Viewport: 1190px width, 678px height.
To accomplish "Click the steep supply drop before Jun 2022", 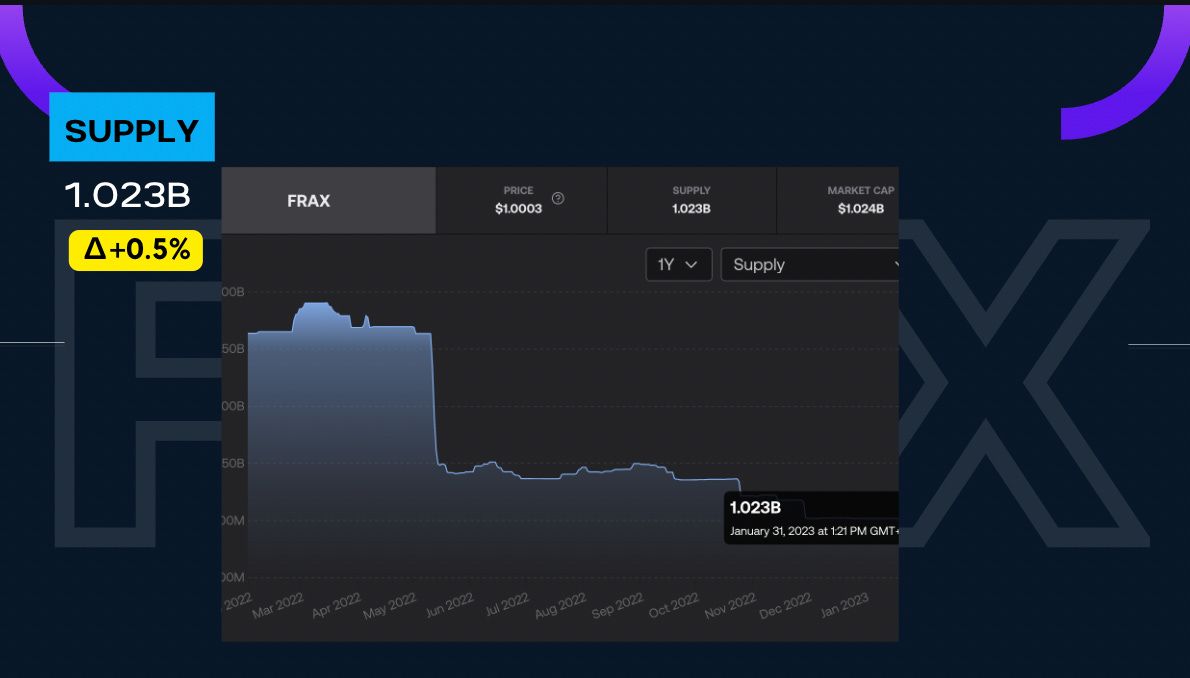I will (434, 400).
